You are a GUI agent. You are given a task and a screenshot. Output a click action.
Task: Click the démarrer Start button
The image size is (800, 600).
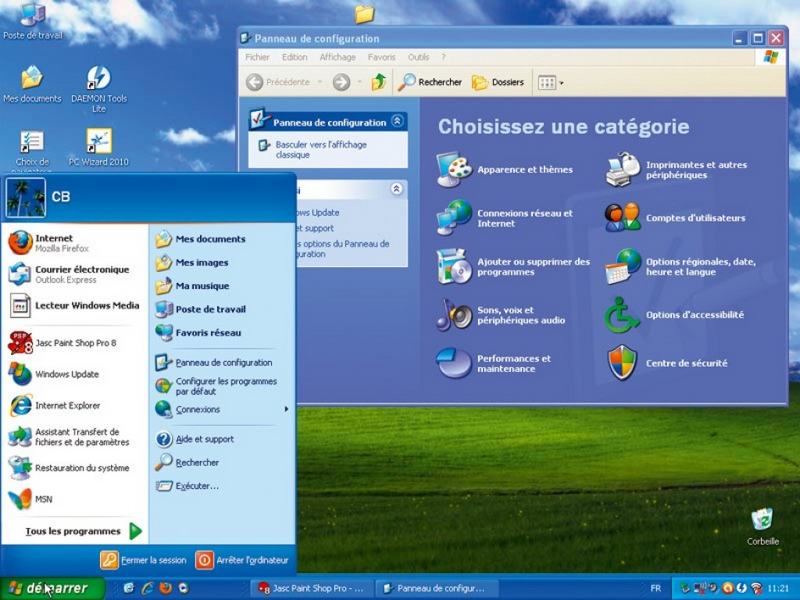point(52,588)
